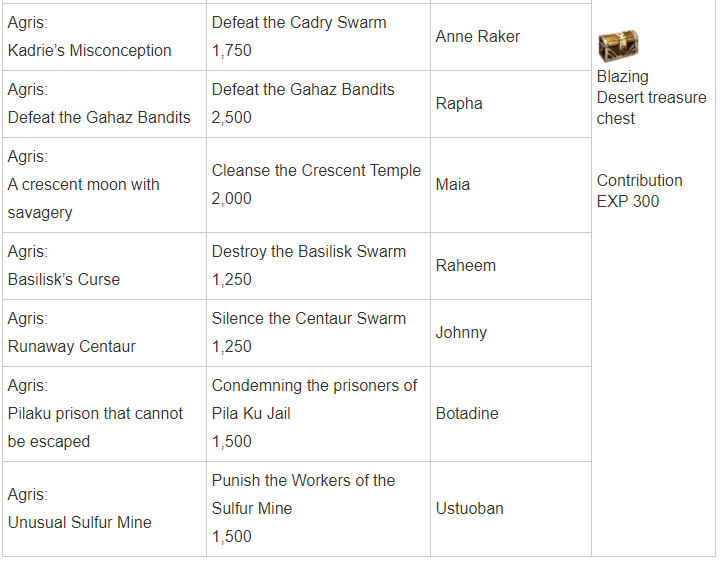Click the Blazing Desert treasure chest icon
The height and width of the screenshot is (562, 721).
(x=618, y=46)
